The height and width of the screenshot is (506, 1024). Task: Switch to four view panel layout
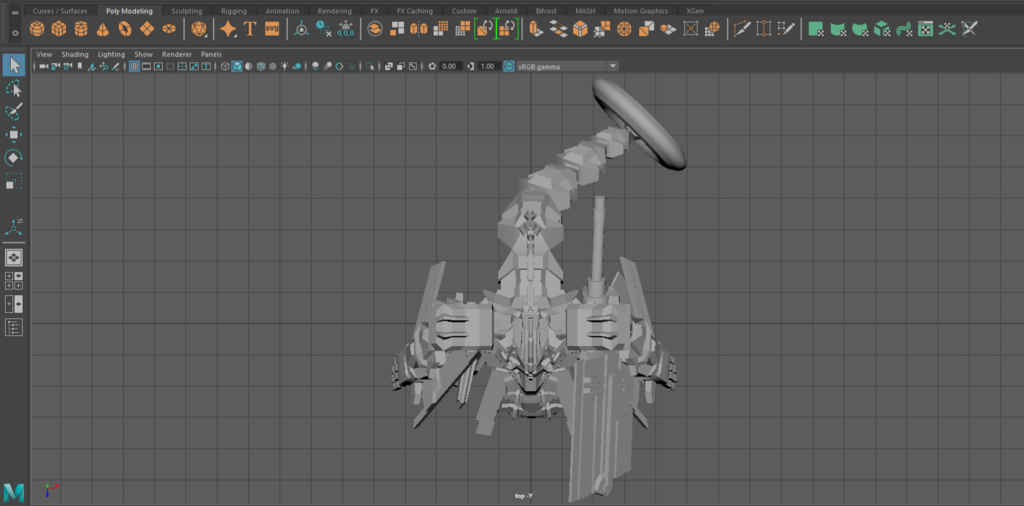click(x=14, y=281)
